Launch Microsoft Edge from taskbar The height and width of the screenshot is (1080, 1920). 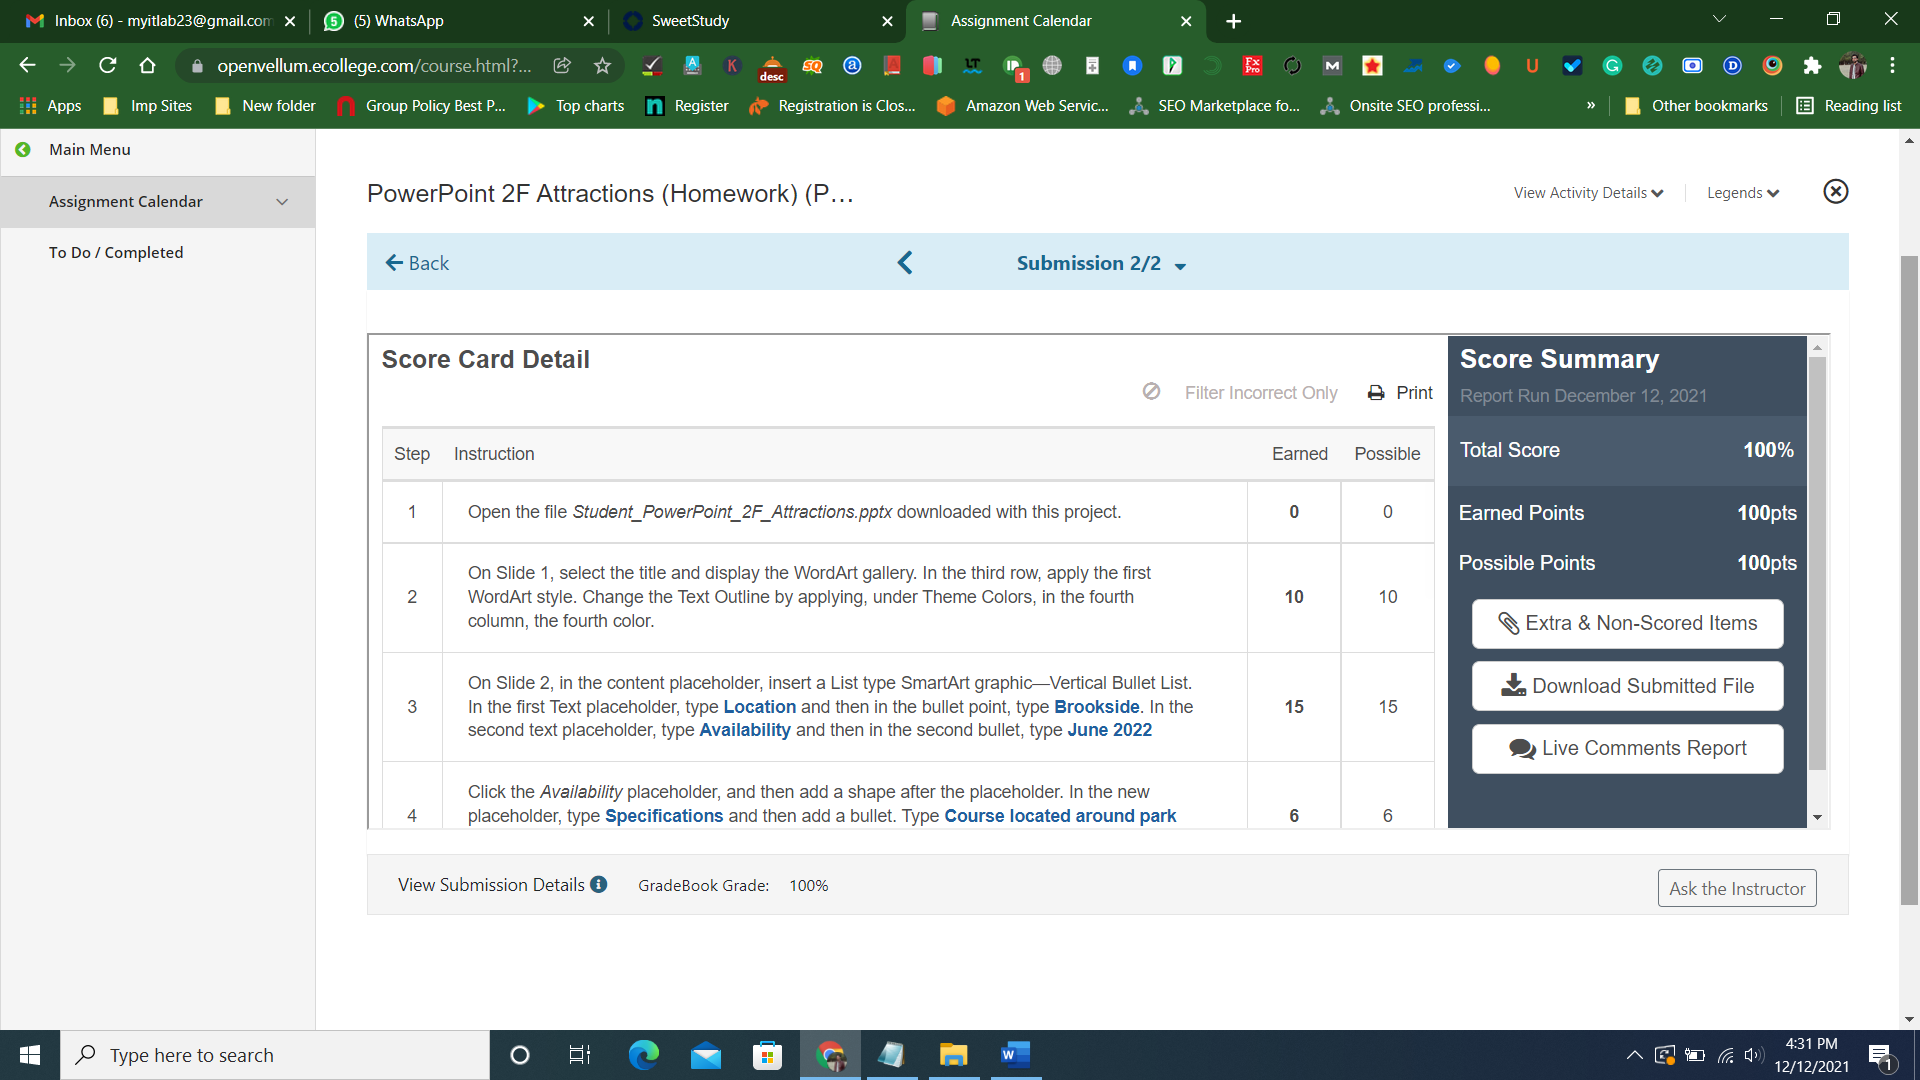[643, 1055]
